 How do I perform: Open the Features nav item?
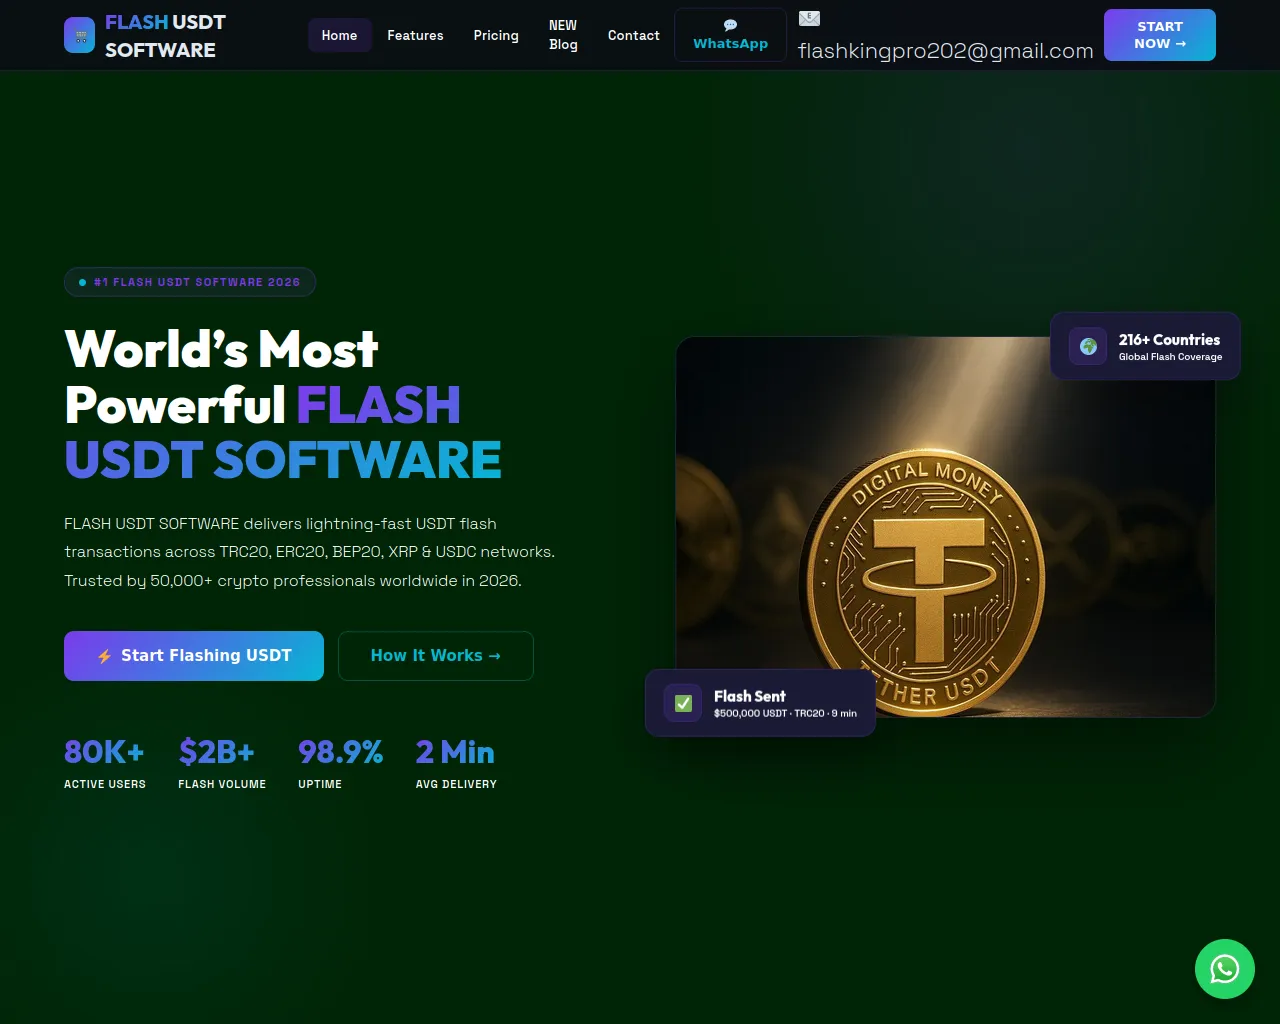pos(415,35)
